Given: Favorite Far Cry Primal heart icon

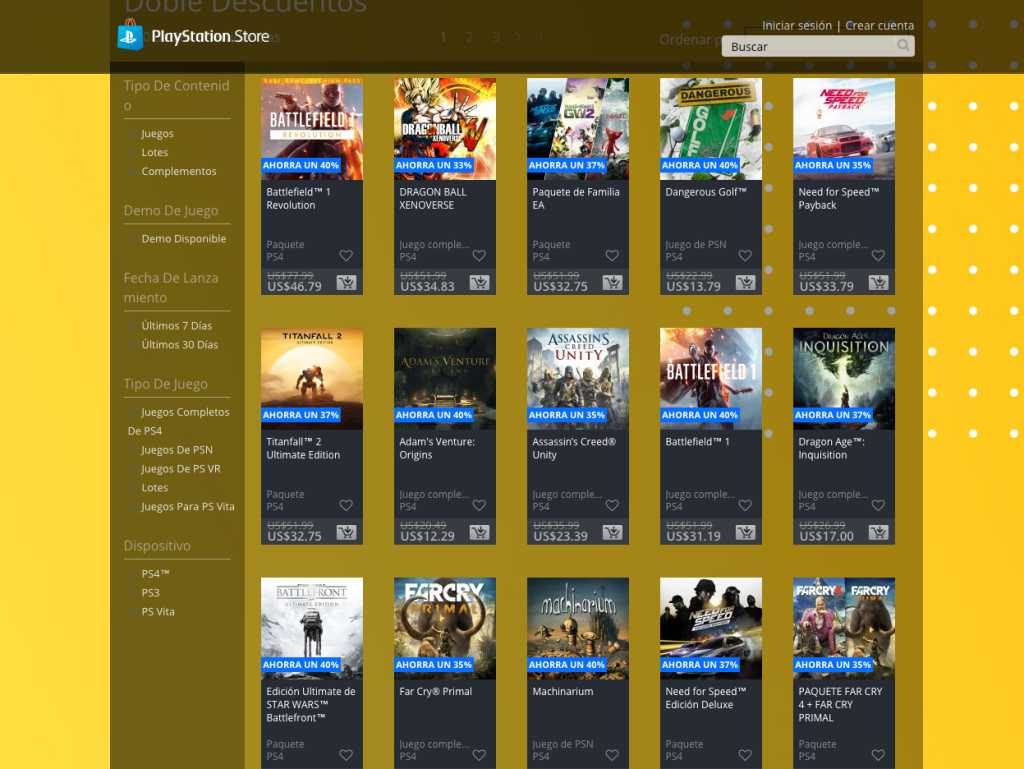Looking at the screenshot, I should coord(479,755).
